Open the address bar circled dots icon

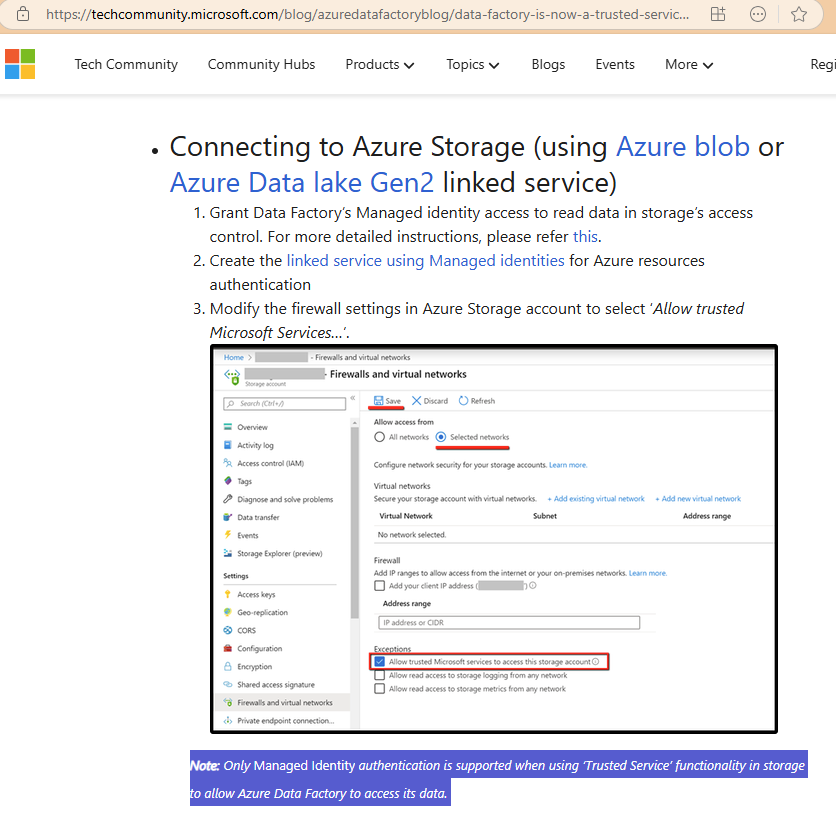(758, 14)
